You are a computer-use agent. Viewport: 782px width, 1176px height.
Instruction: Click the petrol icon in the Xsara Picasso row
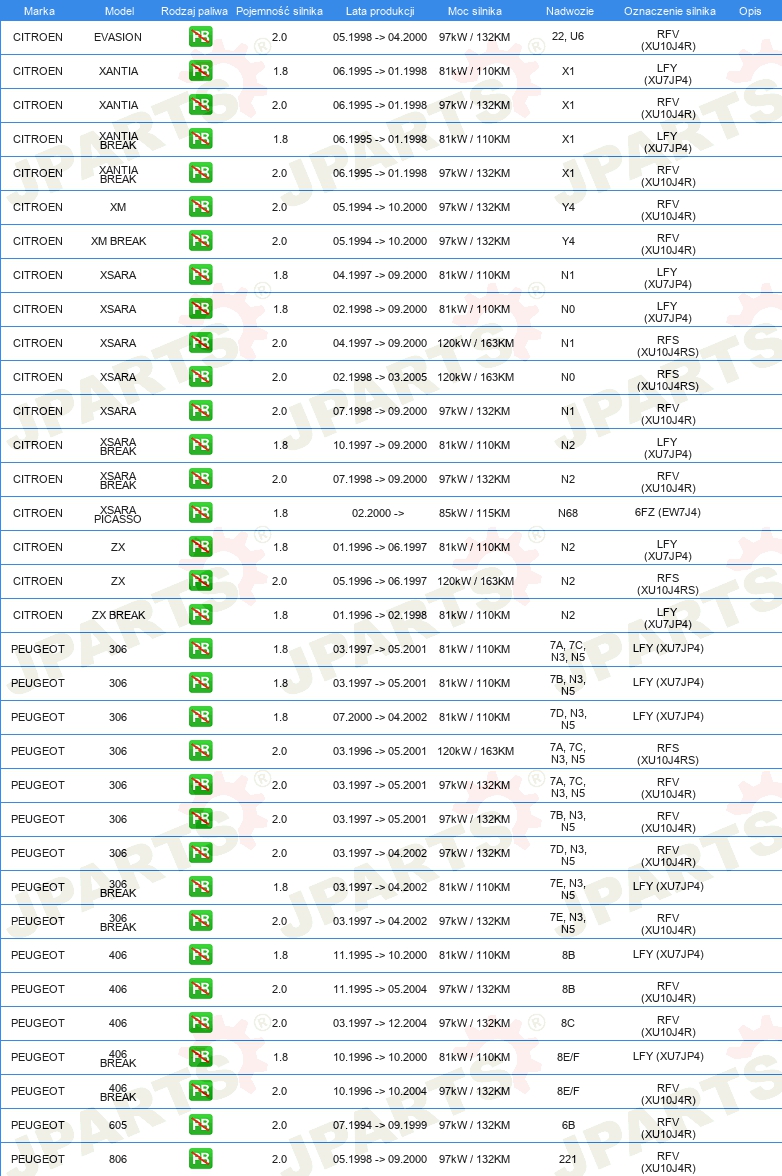coord(200,513)
